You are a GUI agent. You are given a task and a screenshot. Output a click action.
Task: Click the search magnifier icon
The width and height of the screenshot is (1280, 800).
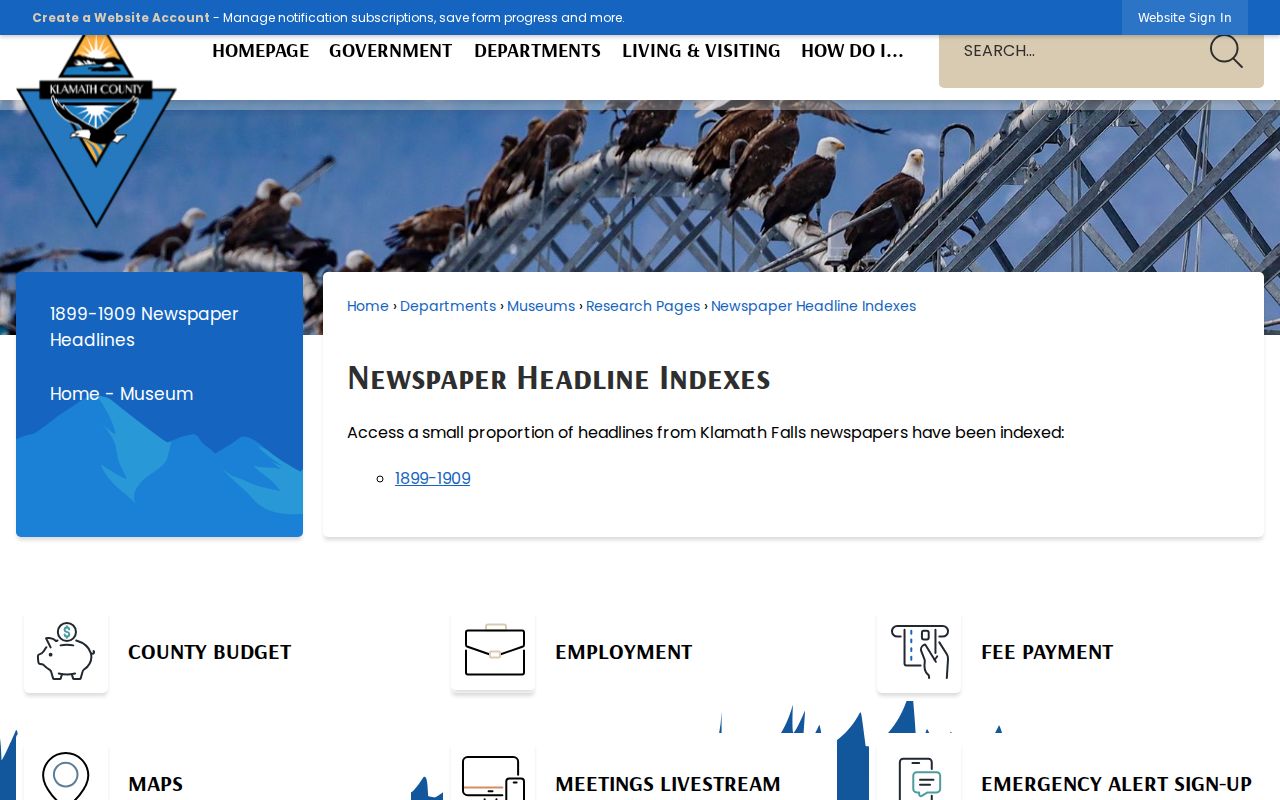(1226, 51)
